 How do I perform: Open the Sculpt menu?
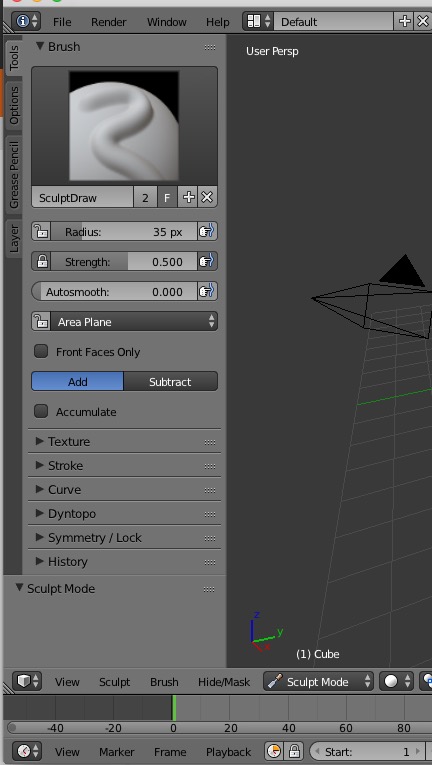114,682
